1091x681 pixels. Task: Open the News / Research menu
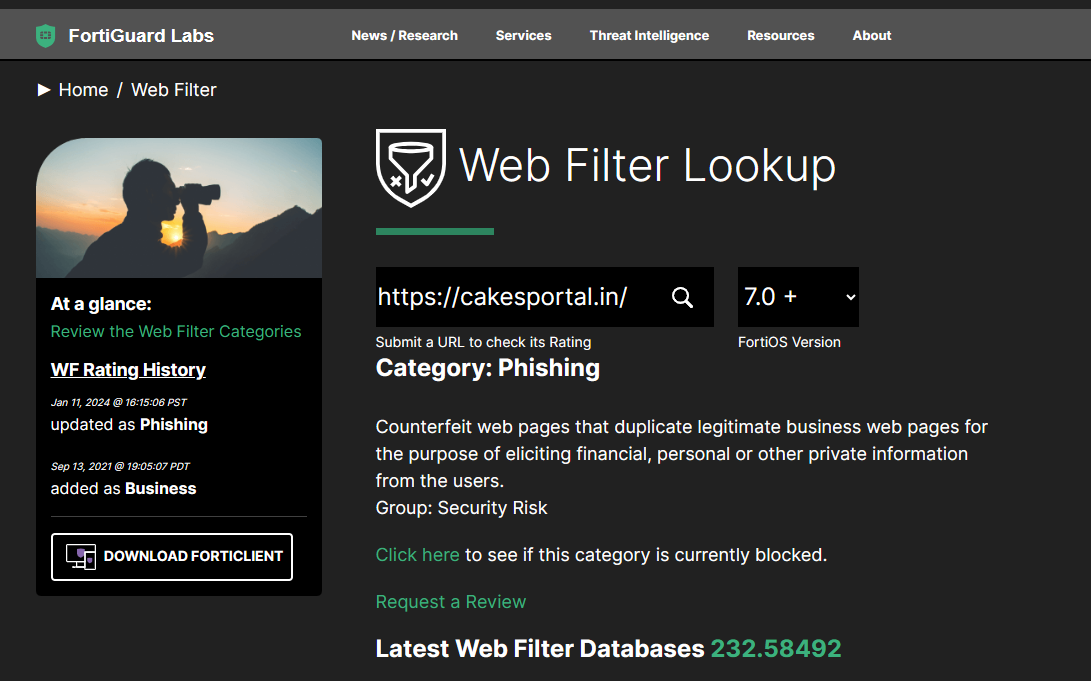pos(404,35)
